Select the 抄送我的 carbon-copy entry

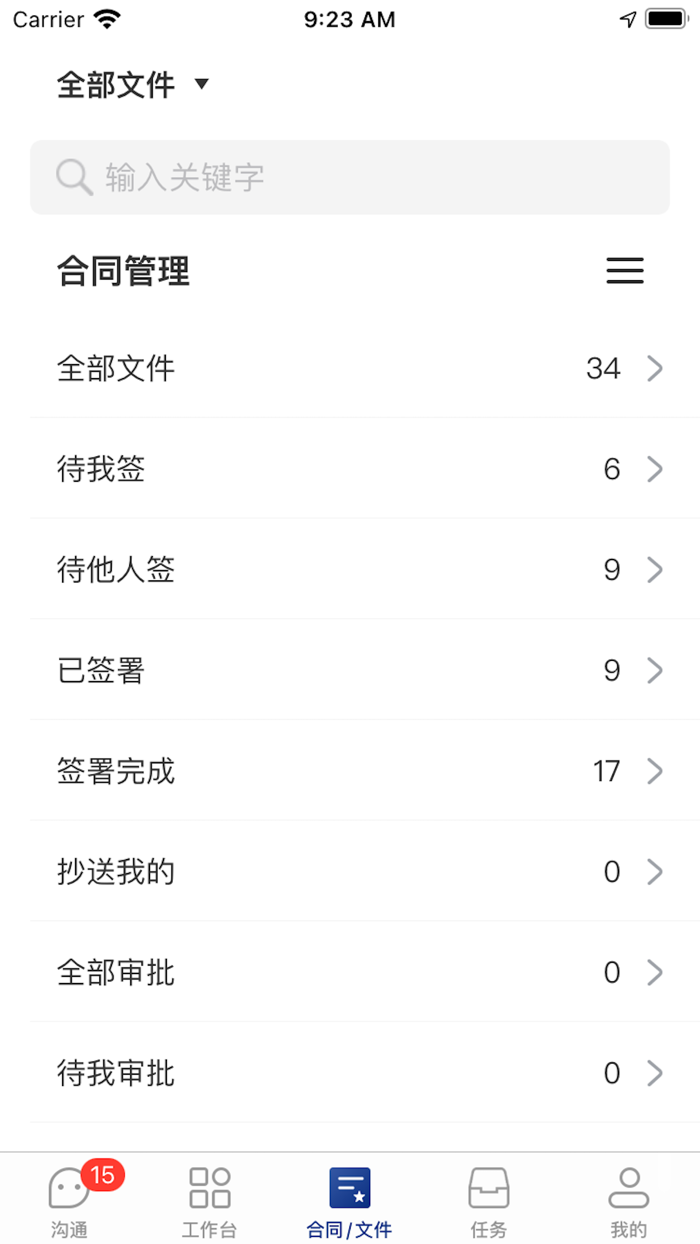350,871
